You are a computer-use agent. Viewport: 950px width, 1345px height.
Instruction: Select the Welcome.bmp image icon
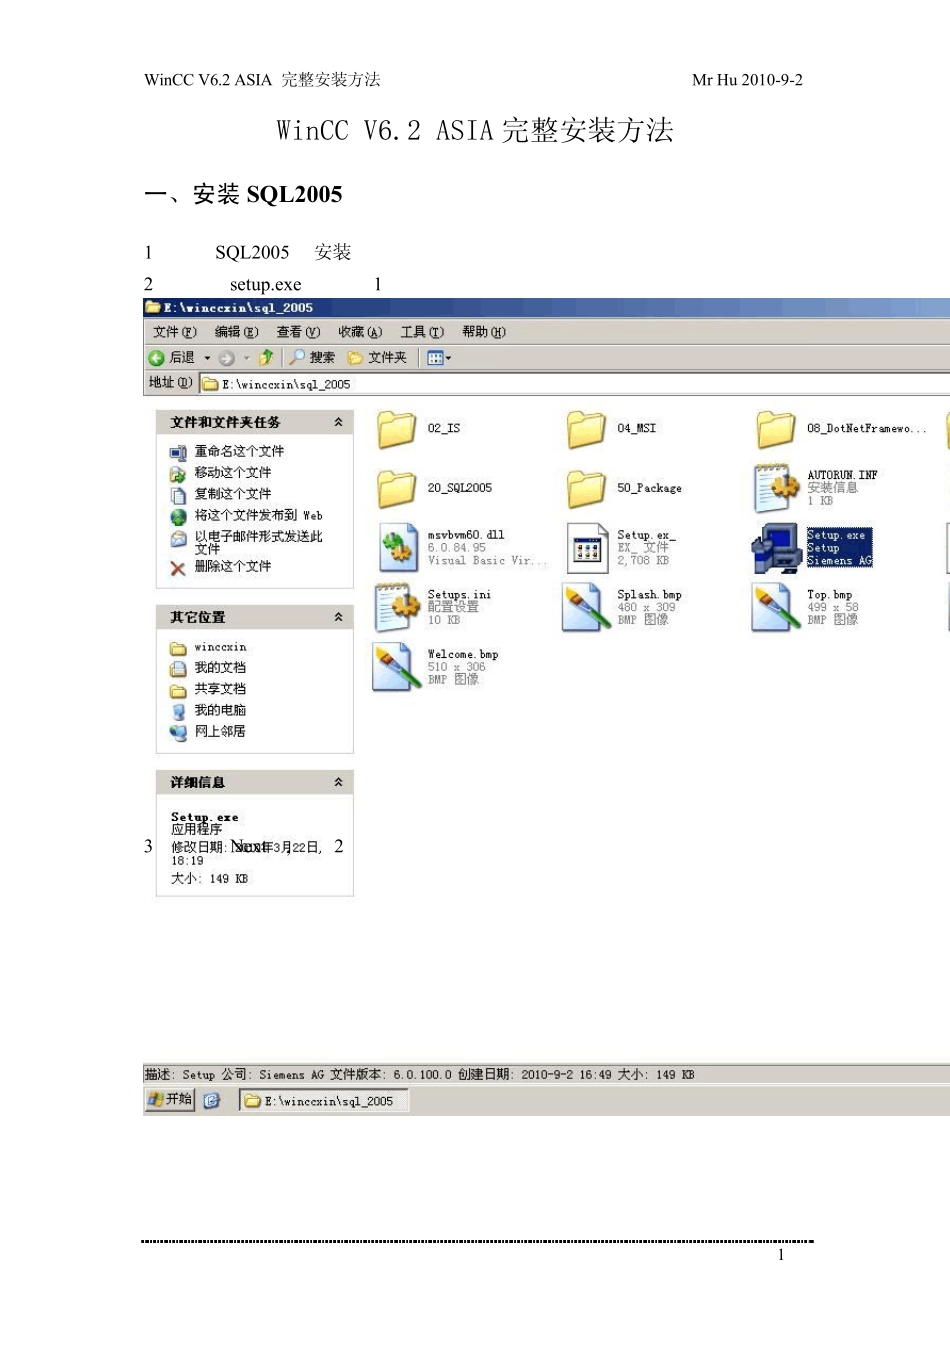click(x=395, y=667)
